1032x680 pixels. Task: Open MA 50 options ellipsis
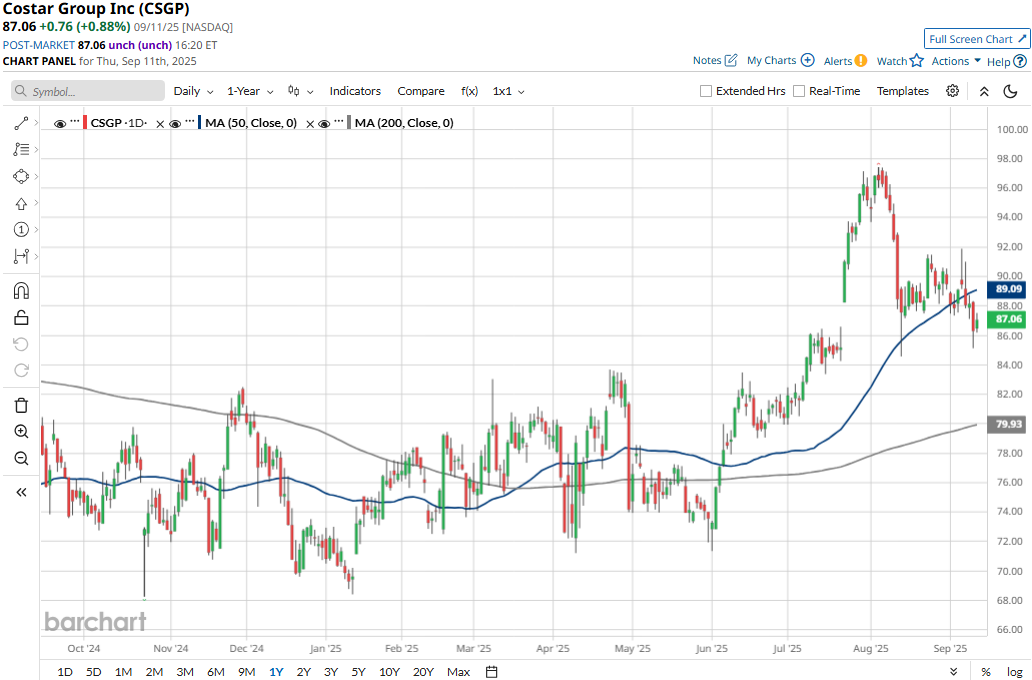tap(190, 122)
